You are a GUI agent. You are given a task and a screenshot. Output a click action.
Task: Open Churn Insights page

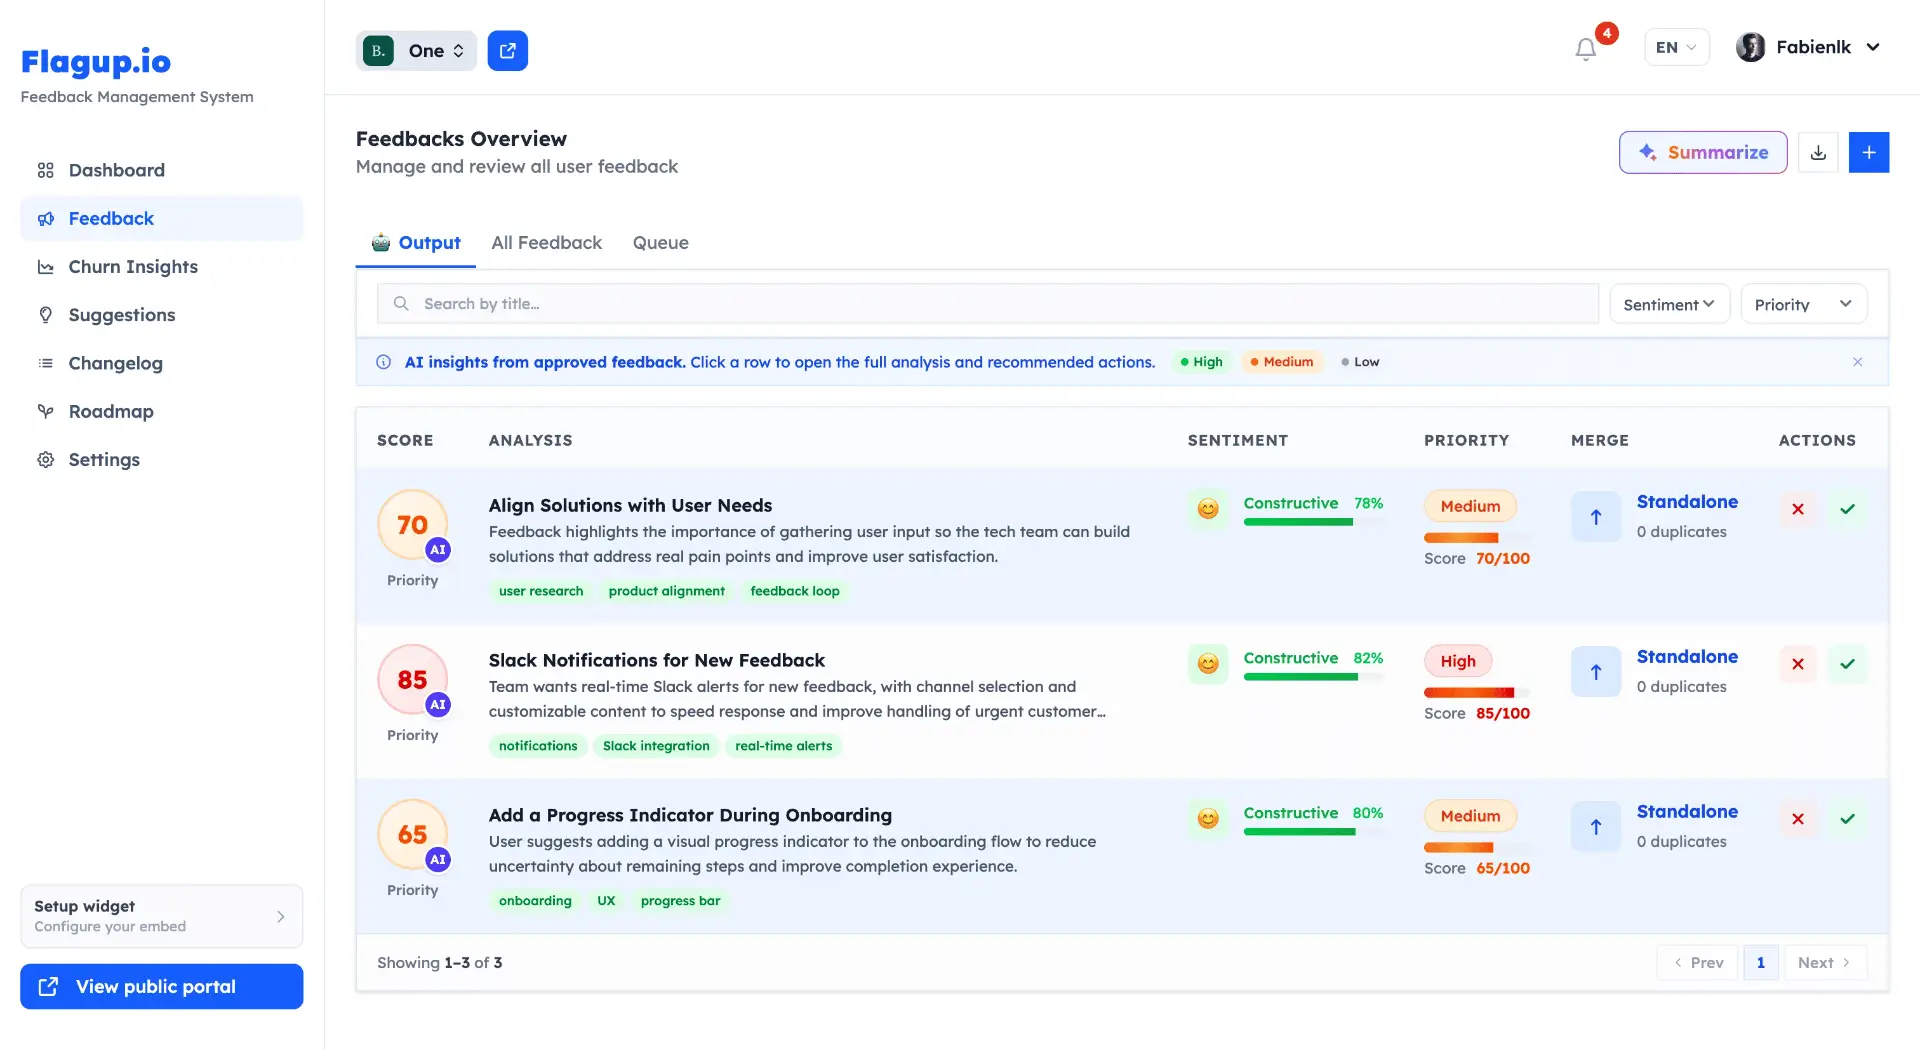pos(161,267)
